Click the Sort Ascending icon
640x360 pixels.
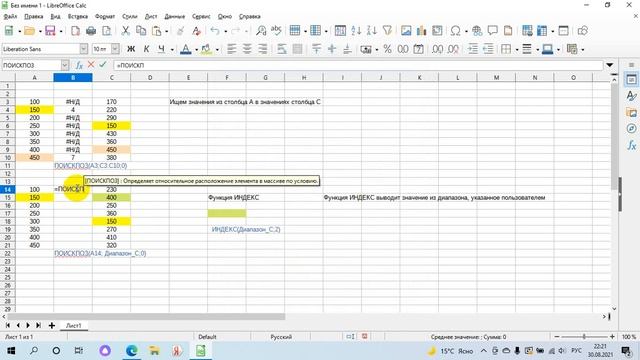coord(356,31)
